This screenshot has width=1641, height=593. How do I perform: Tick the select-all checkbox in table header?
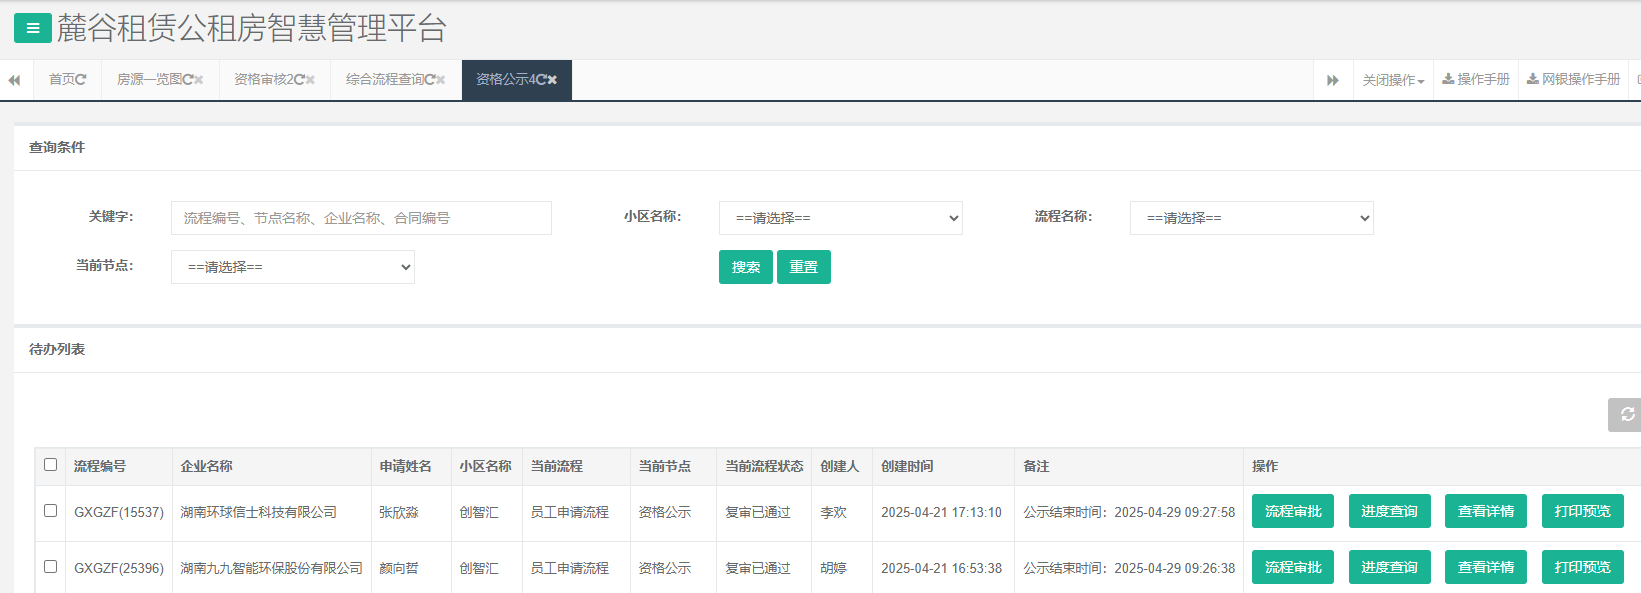coord(50,465)
